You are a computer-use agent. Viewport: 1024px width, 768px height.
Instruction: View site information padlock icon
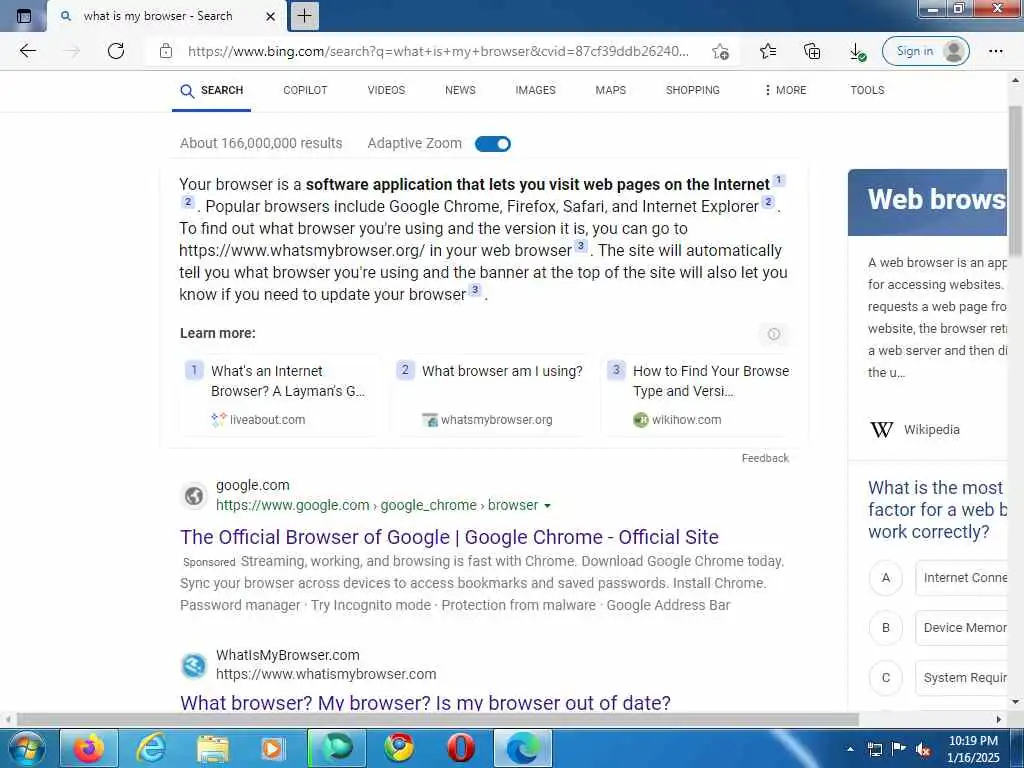pos(166,51)
